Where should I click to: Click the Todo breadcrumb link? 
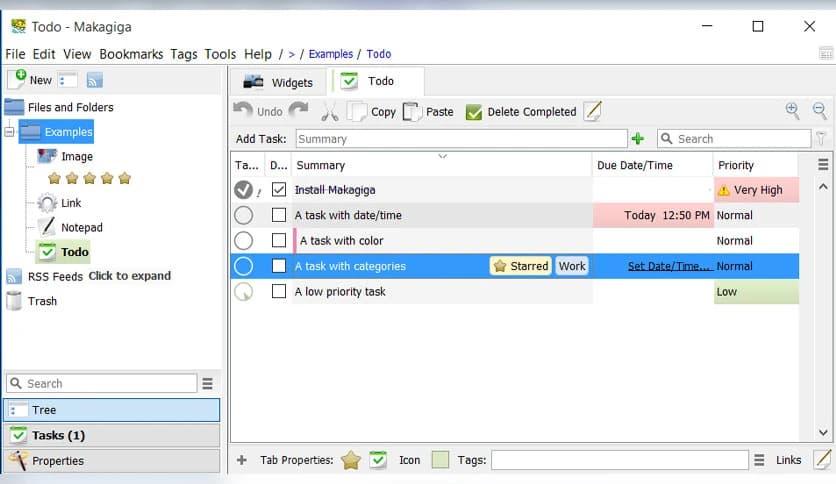(x=379, y=54)
